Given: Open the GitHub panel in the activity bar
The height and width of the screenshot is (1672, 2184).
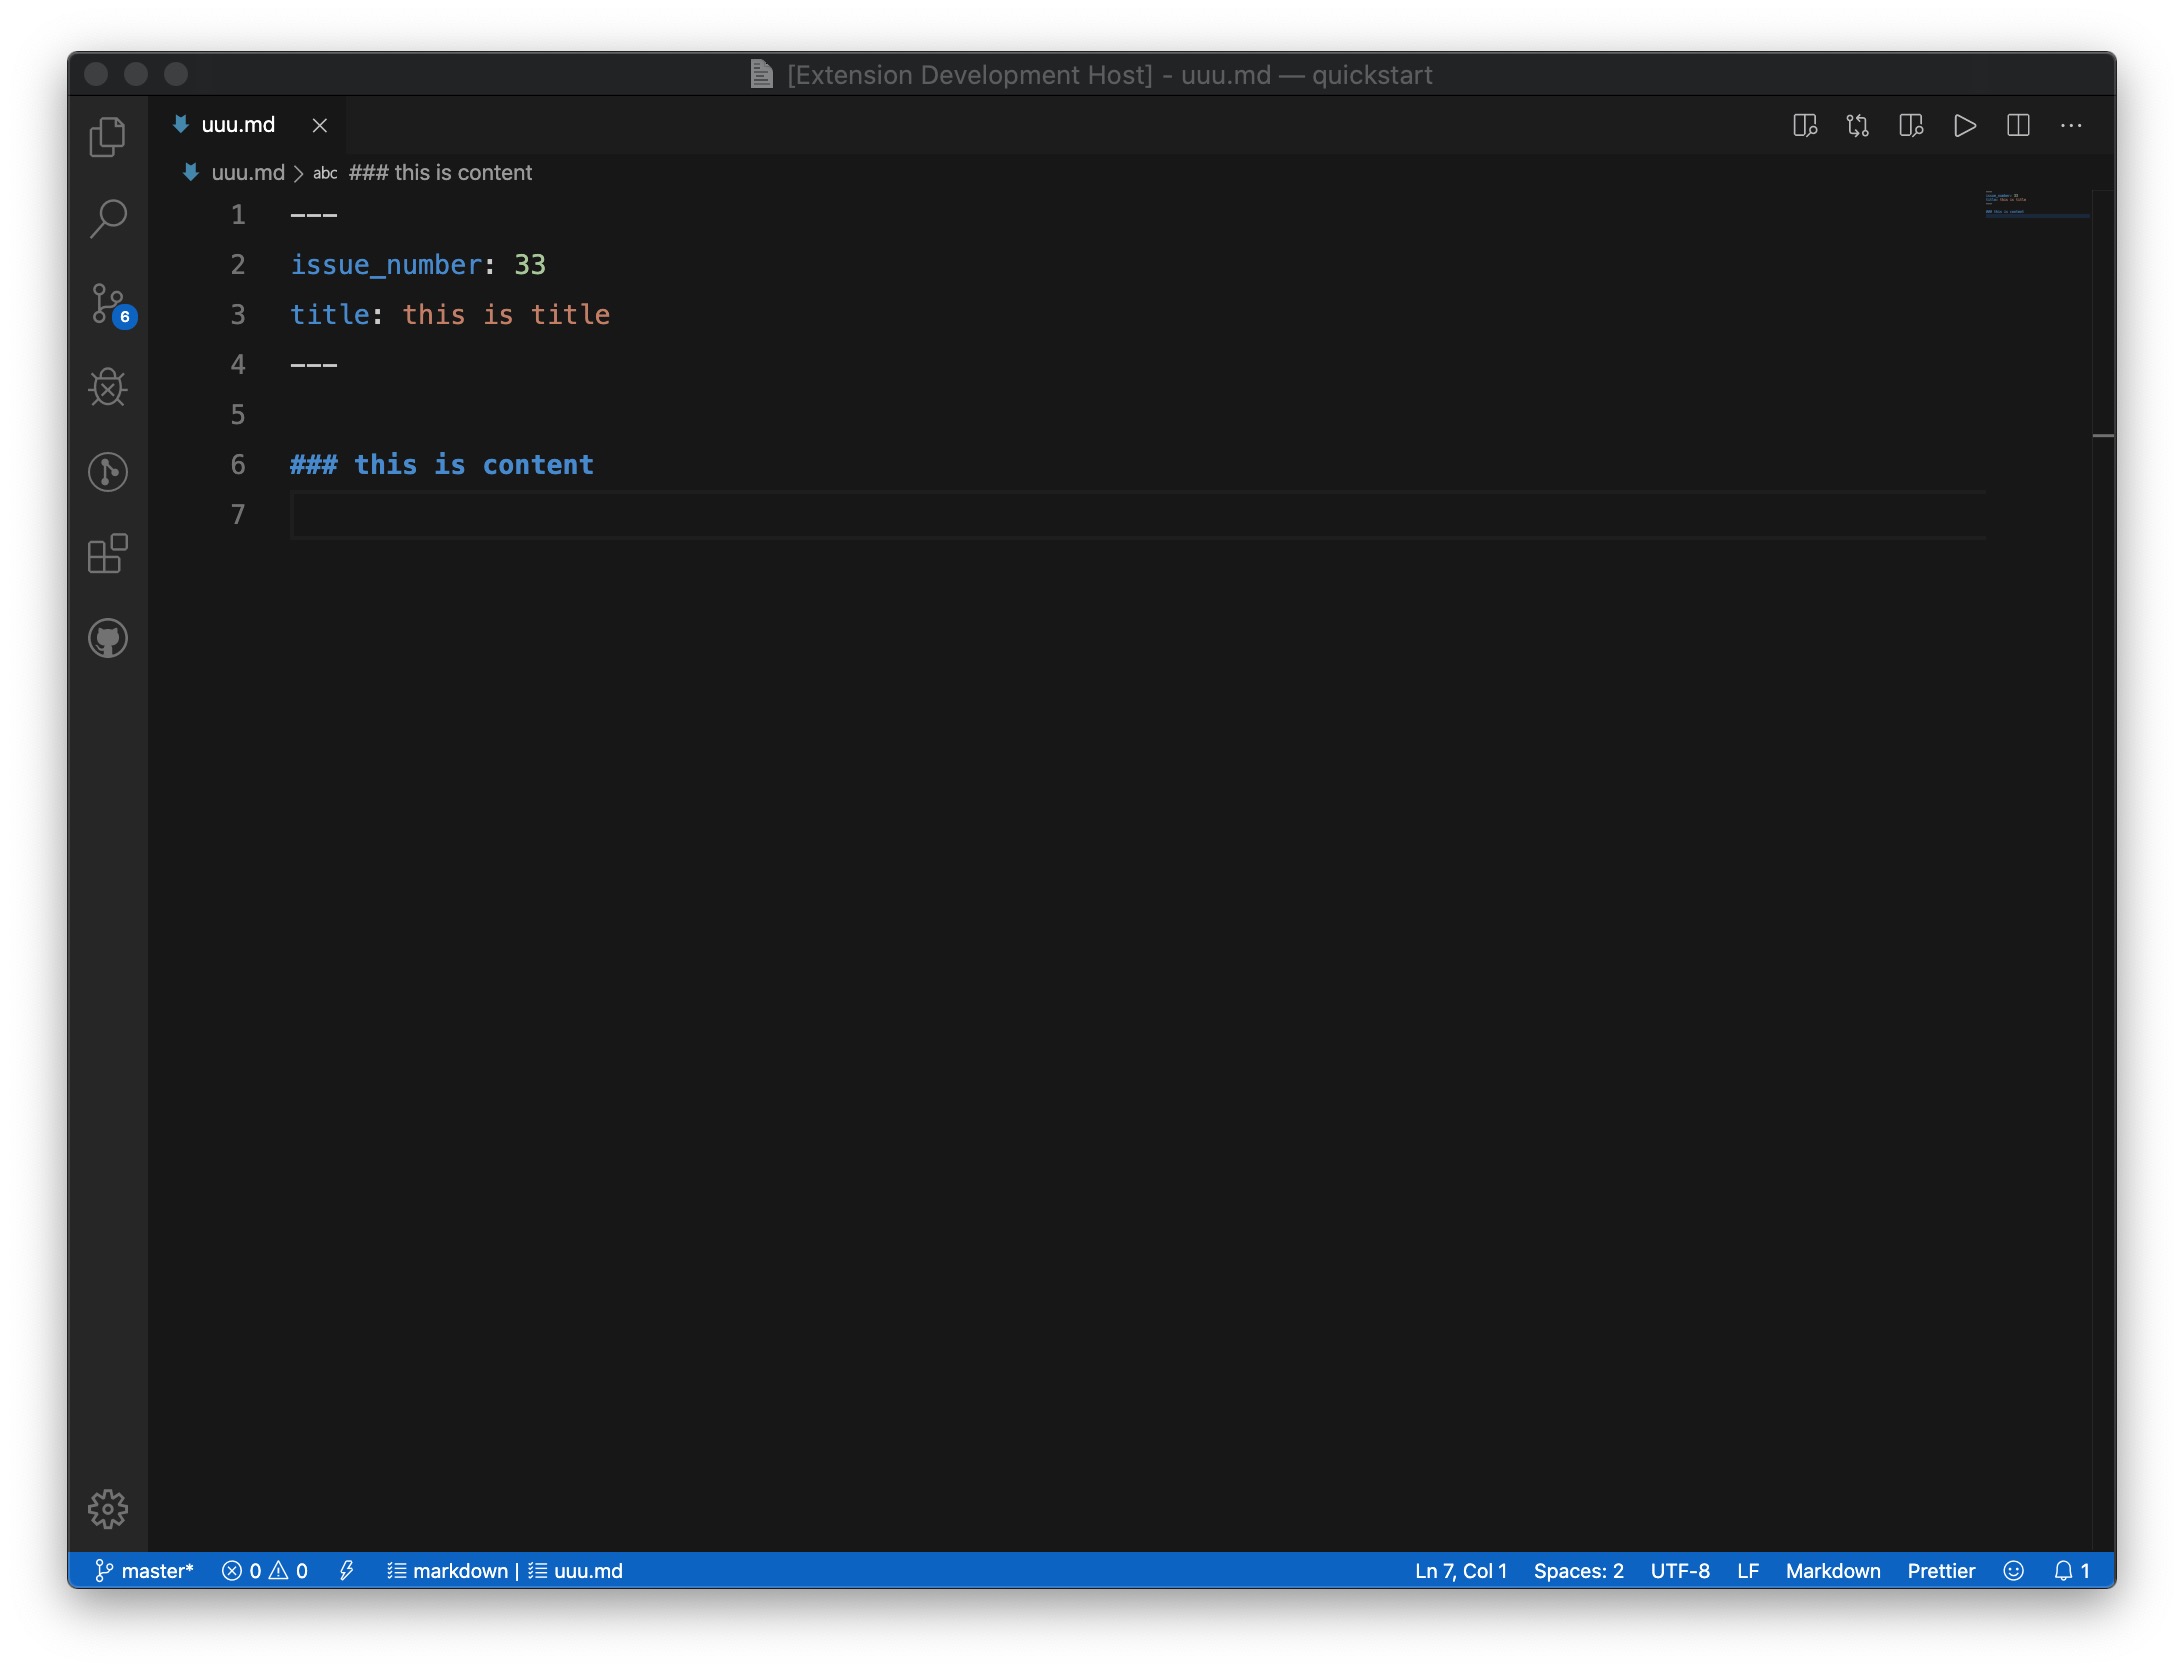Looking at the screenshot, I should point(107,638).
